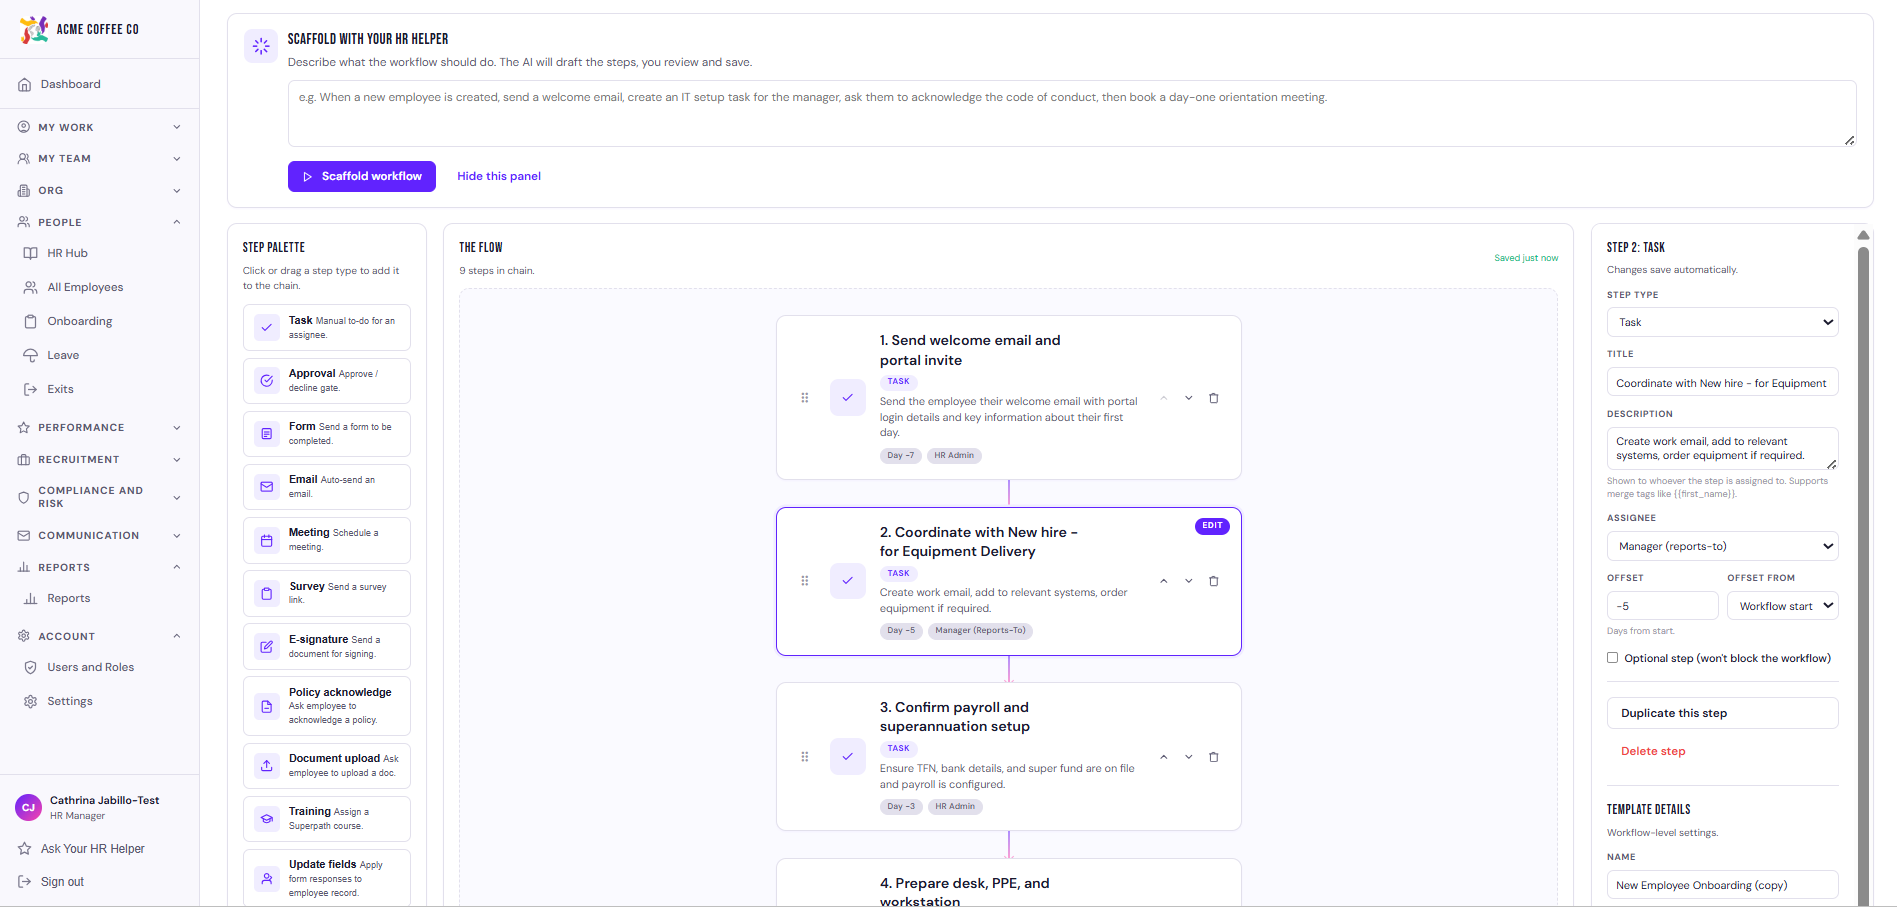The width and height of the screenshot is (1897, 907).
Task: Click the template Name input field
Action: (1722, 885)
